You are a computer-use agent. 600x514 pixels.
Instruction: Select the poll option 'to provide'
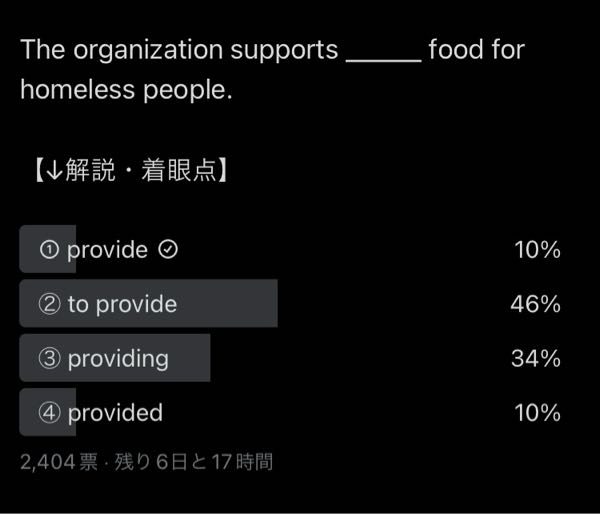point(290,304)
